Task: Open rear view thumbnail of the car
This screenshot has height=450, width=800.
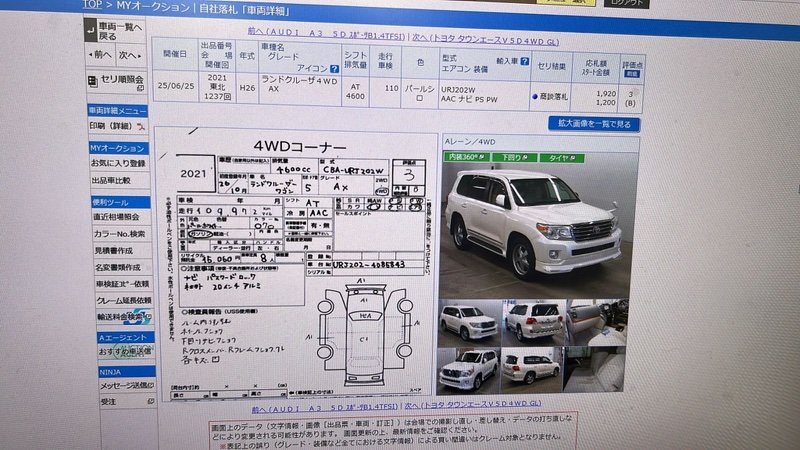Action: [534, 322]
